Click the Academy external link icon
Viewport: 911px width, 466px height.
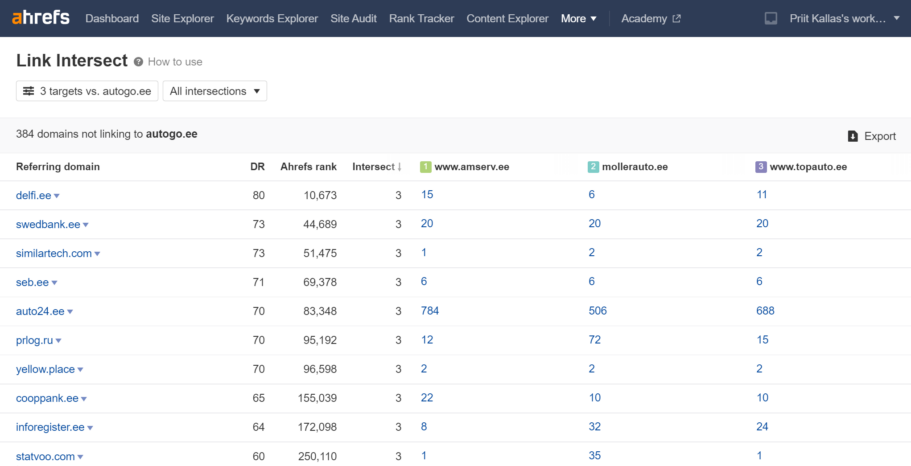676,19
